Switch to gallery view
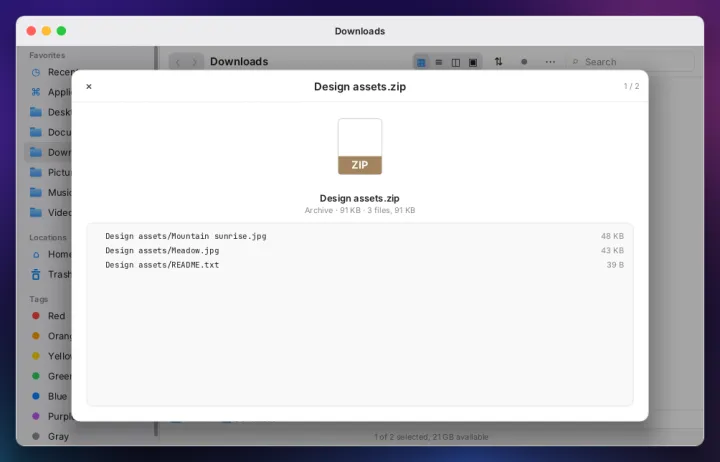The image size is (720, 462). click(x=473, y=62)
